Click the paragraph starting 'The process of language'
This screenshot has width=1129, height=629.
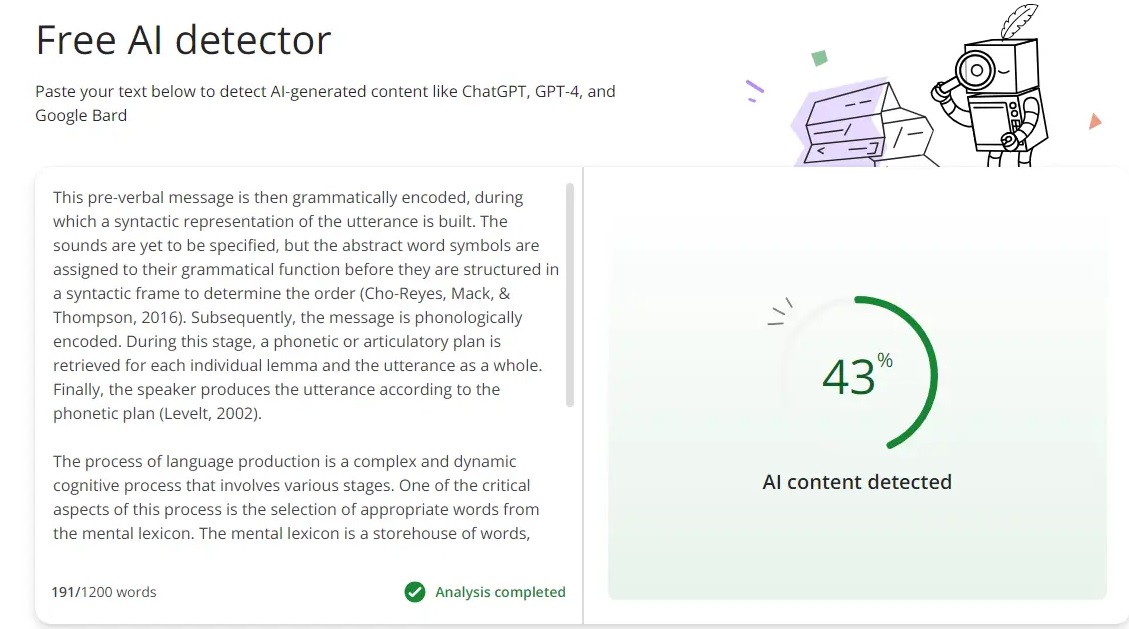click(296, 497)
